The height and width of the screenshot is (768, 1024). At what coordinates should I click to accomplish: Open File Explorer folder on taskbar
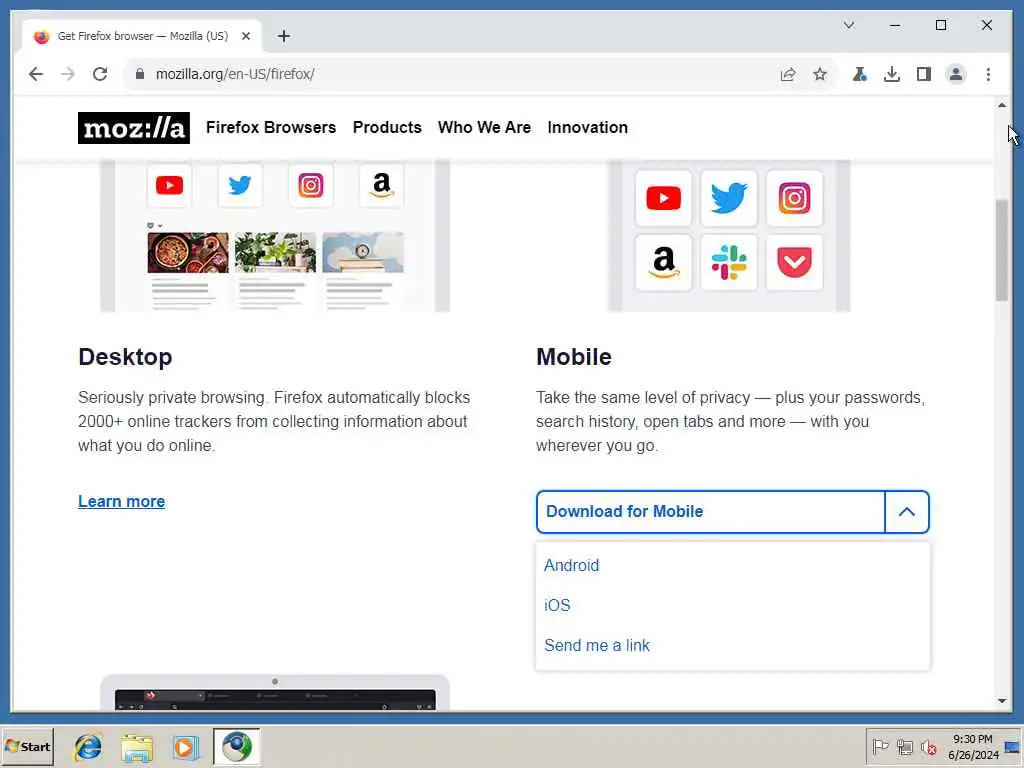[136, 747]
